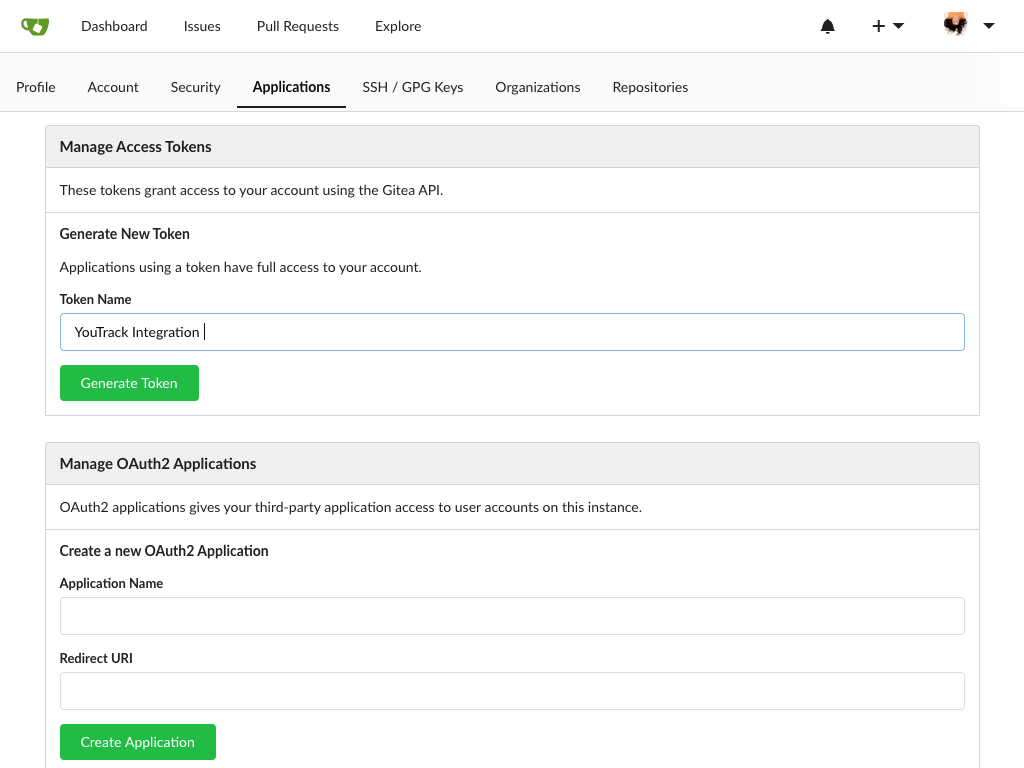Switch to the Profile tab
Screen dimensions: 1024x768
click(36, 87)
